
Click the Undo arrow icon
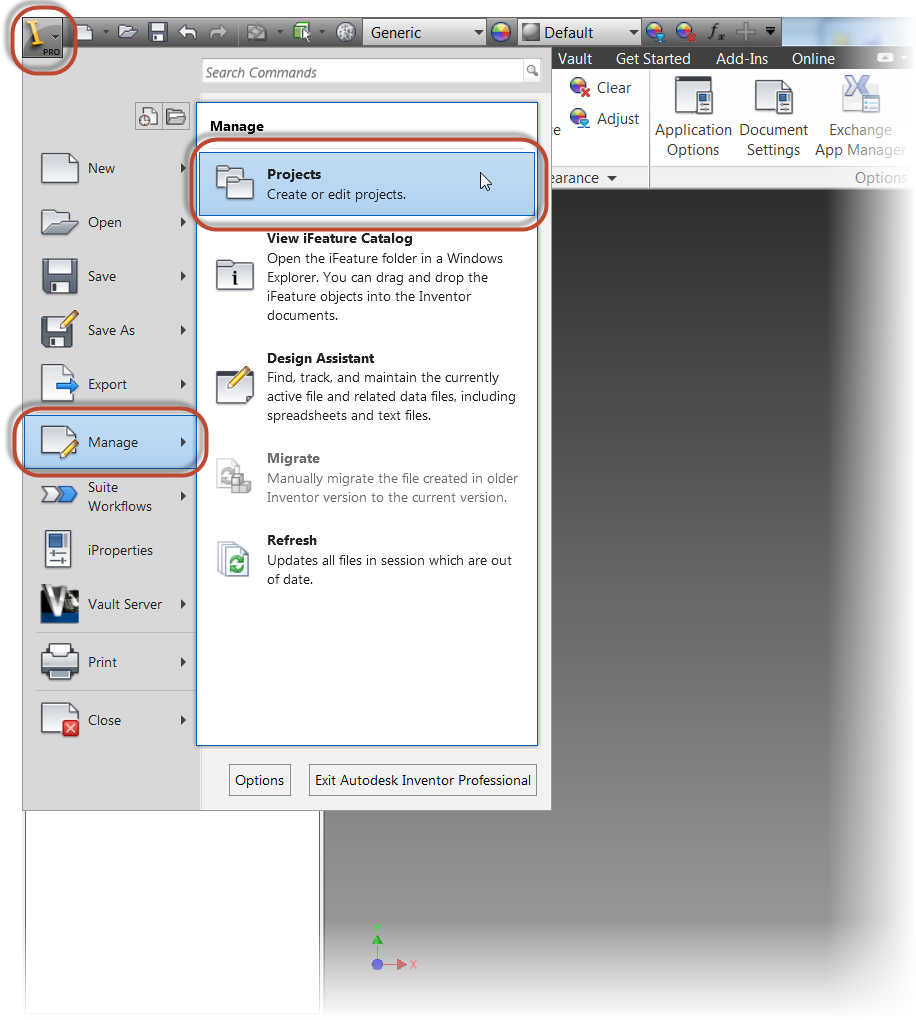click(187, 32)
